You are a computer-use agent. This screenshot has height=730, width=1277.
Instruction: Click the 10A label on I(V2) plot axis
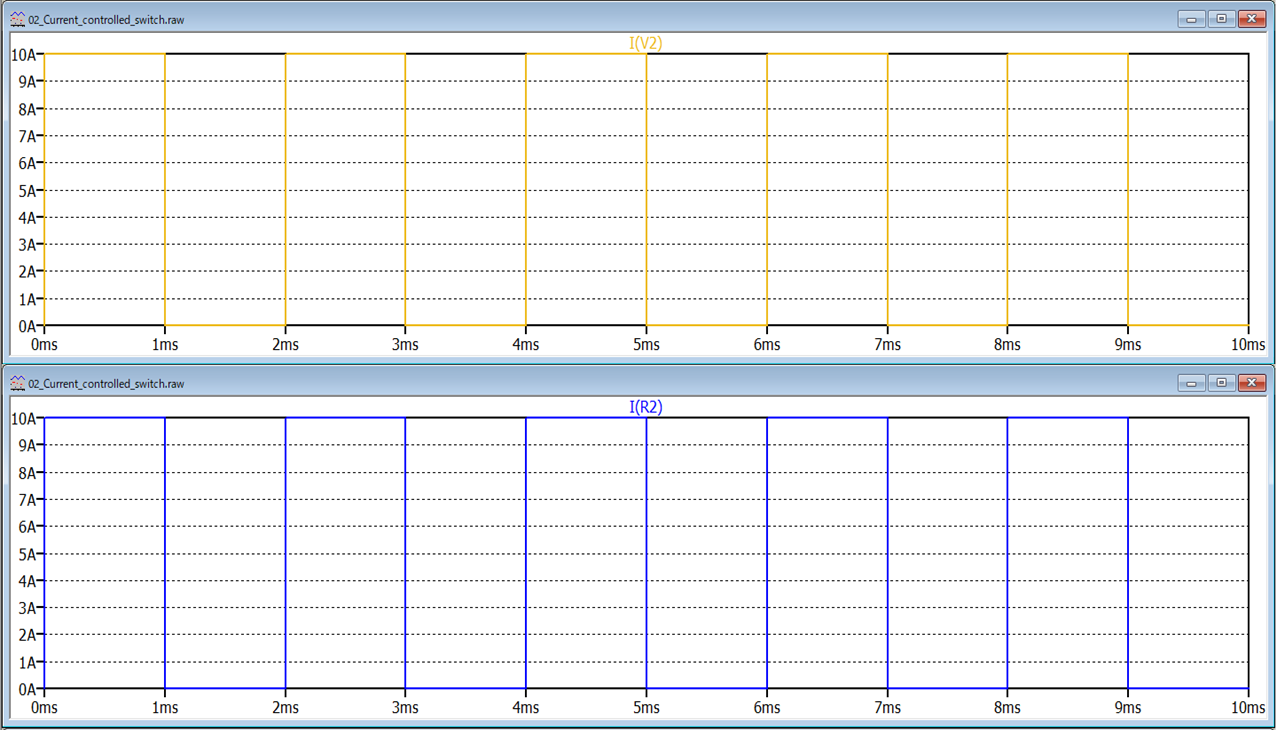tap(25, 54)
